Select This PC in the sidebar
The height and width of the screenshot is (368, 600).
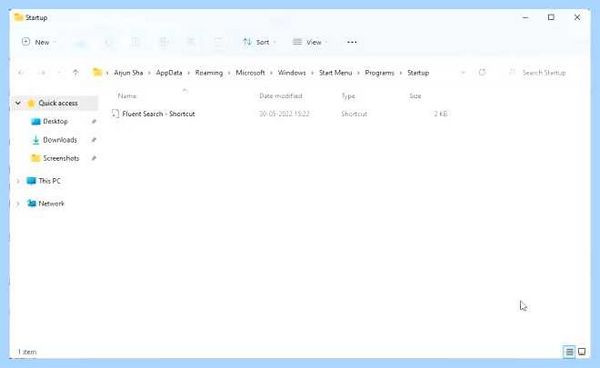[49, 181]
